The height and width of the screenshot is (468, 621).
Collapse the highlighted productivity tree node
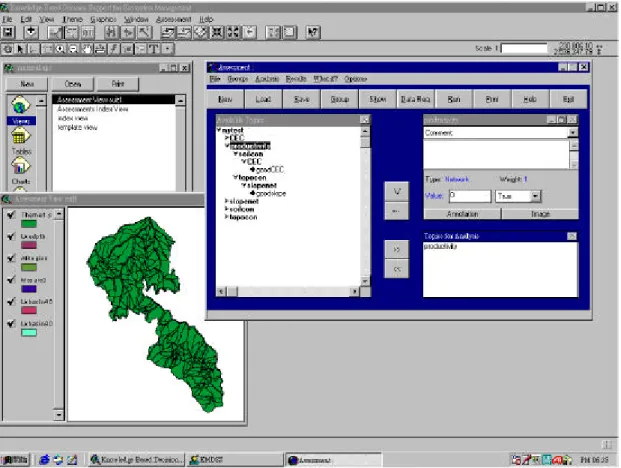coord(227,146)
